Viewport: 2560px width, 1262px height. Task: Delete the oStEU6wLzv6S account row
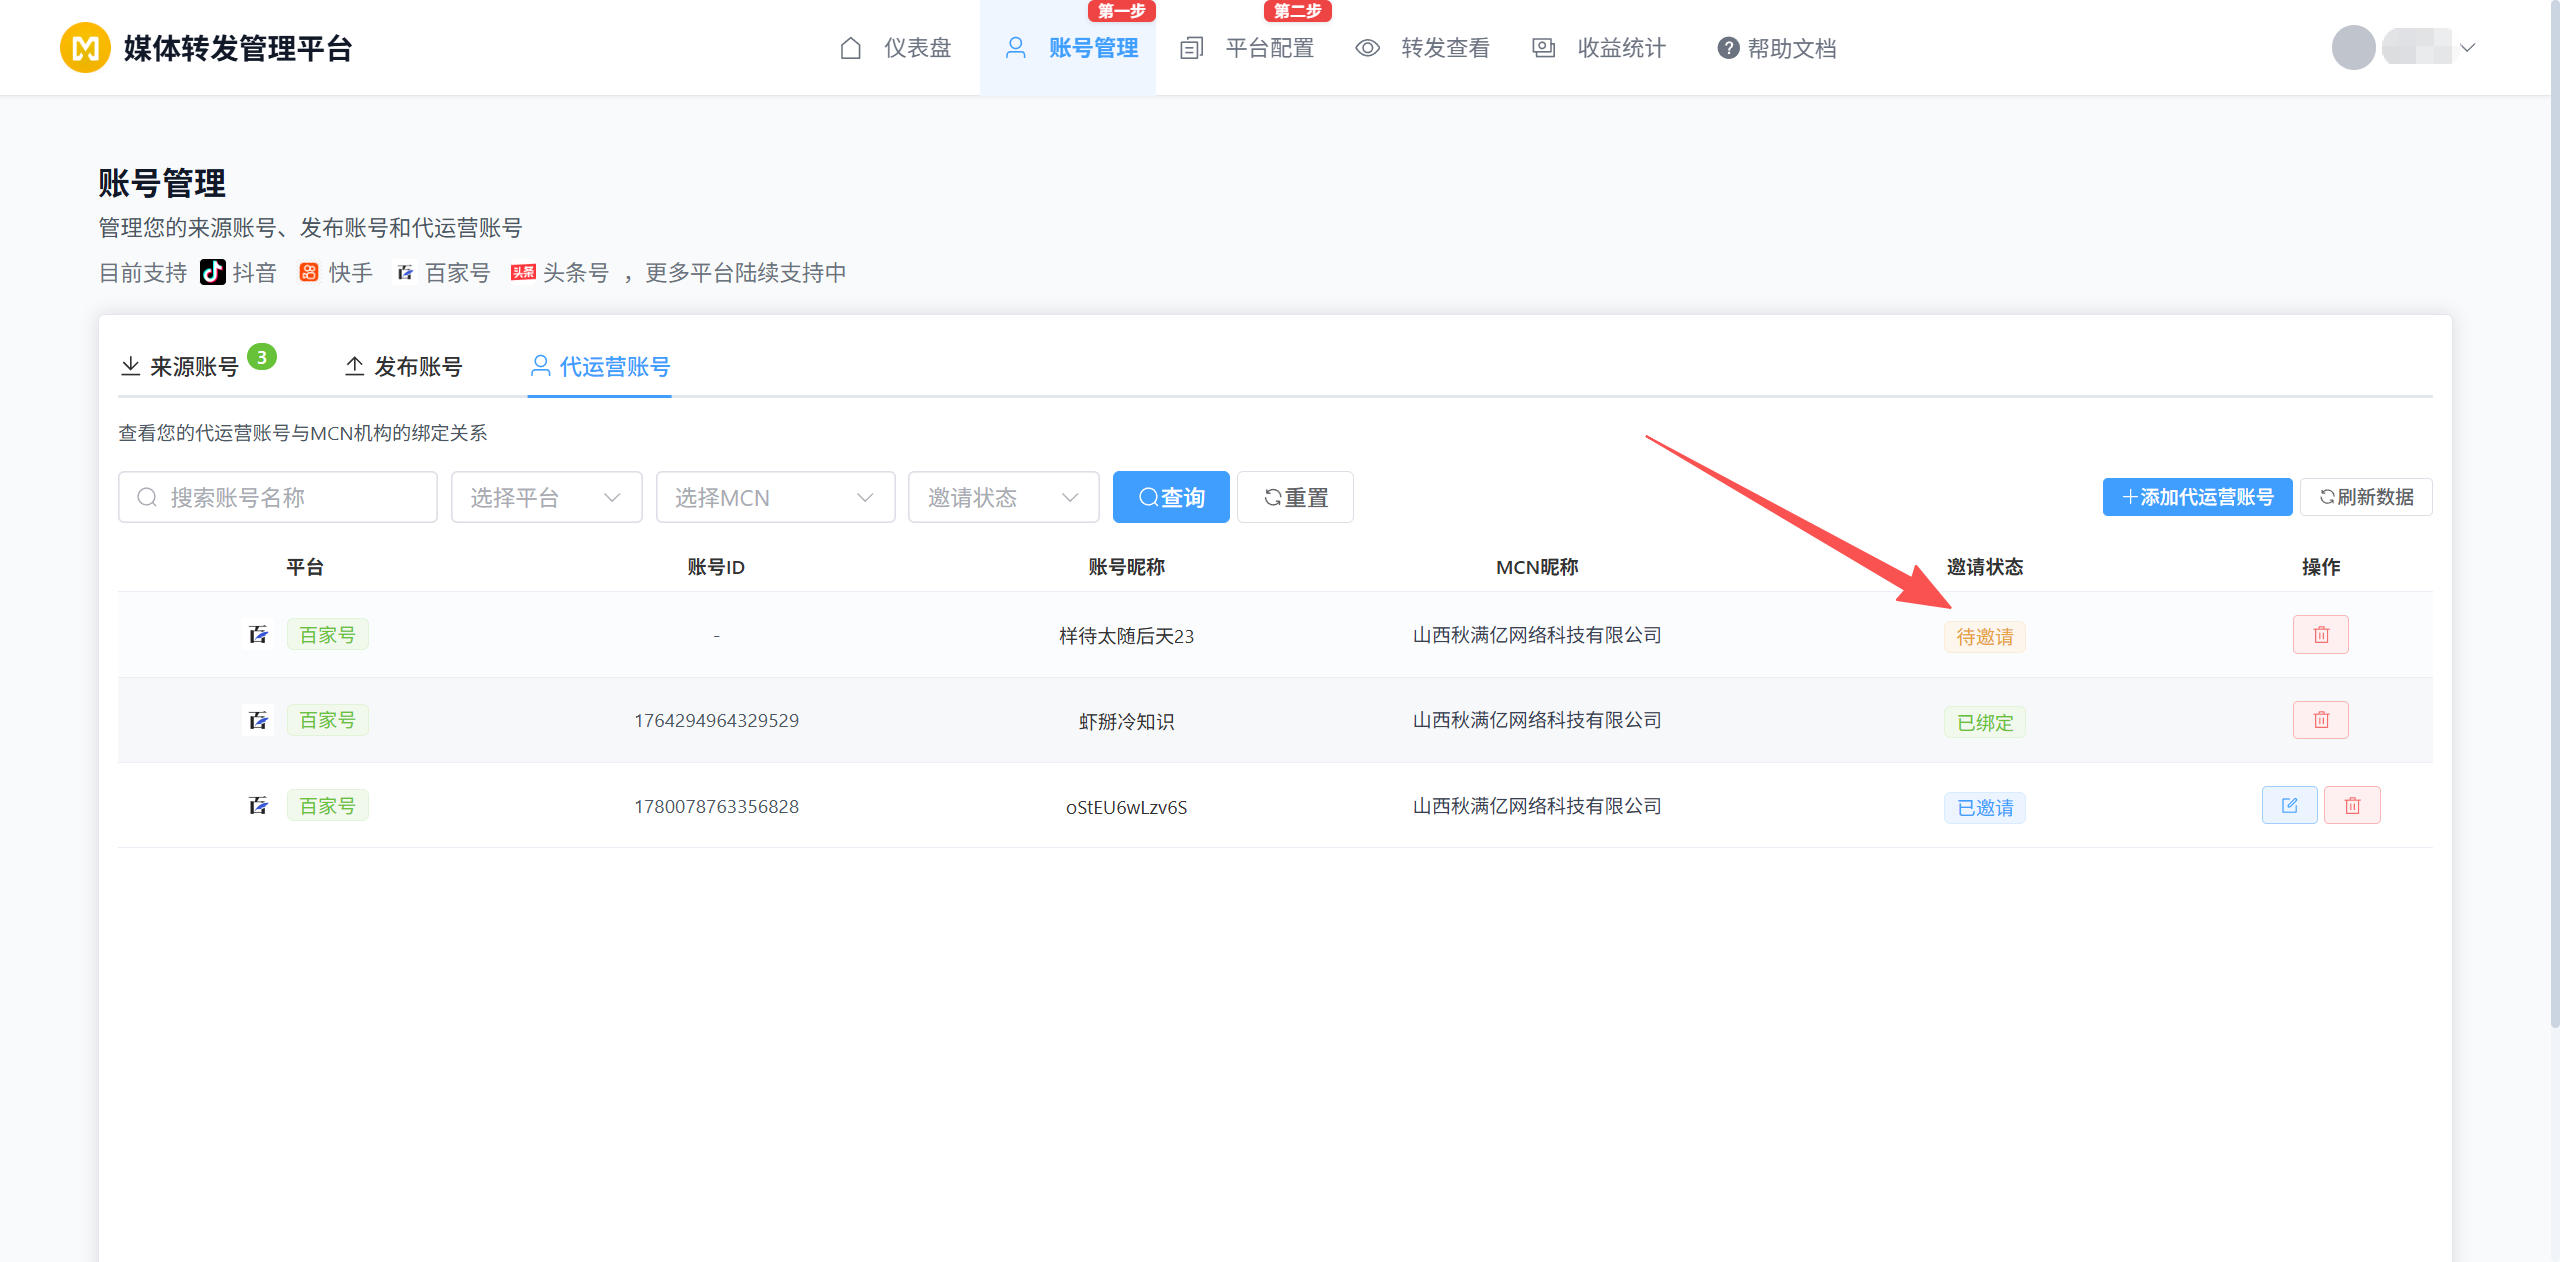[x=2352, y=806]
